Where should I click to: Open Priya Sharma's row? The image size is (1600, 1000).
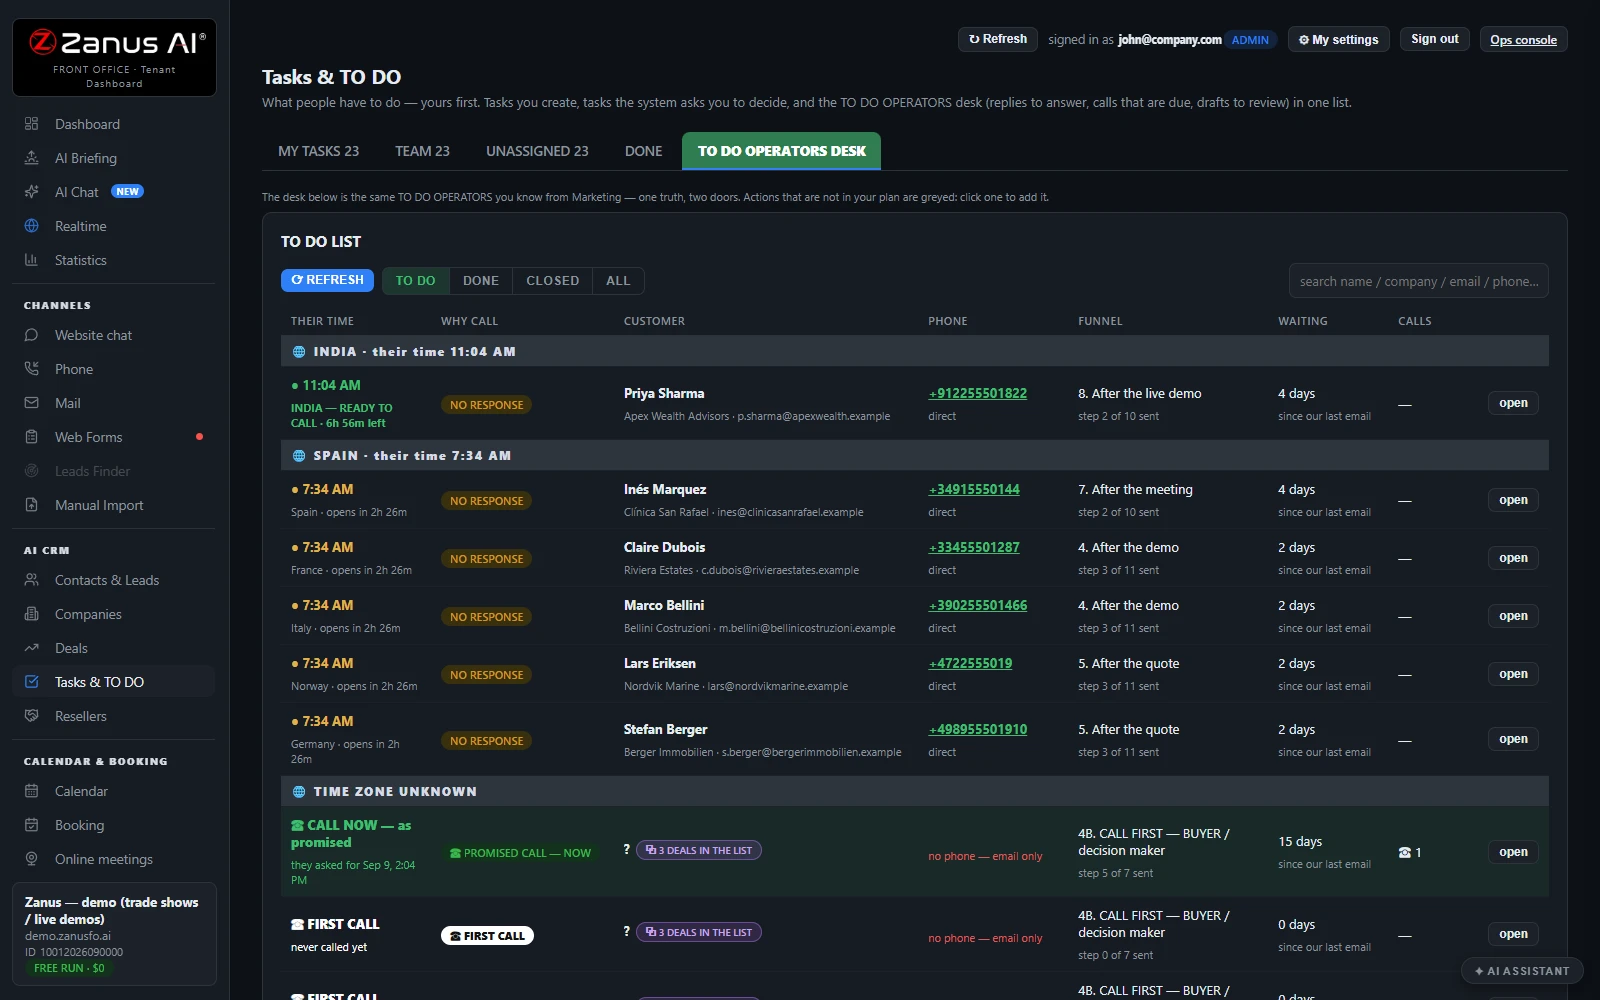point(1513,403)
